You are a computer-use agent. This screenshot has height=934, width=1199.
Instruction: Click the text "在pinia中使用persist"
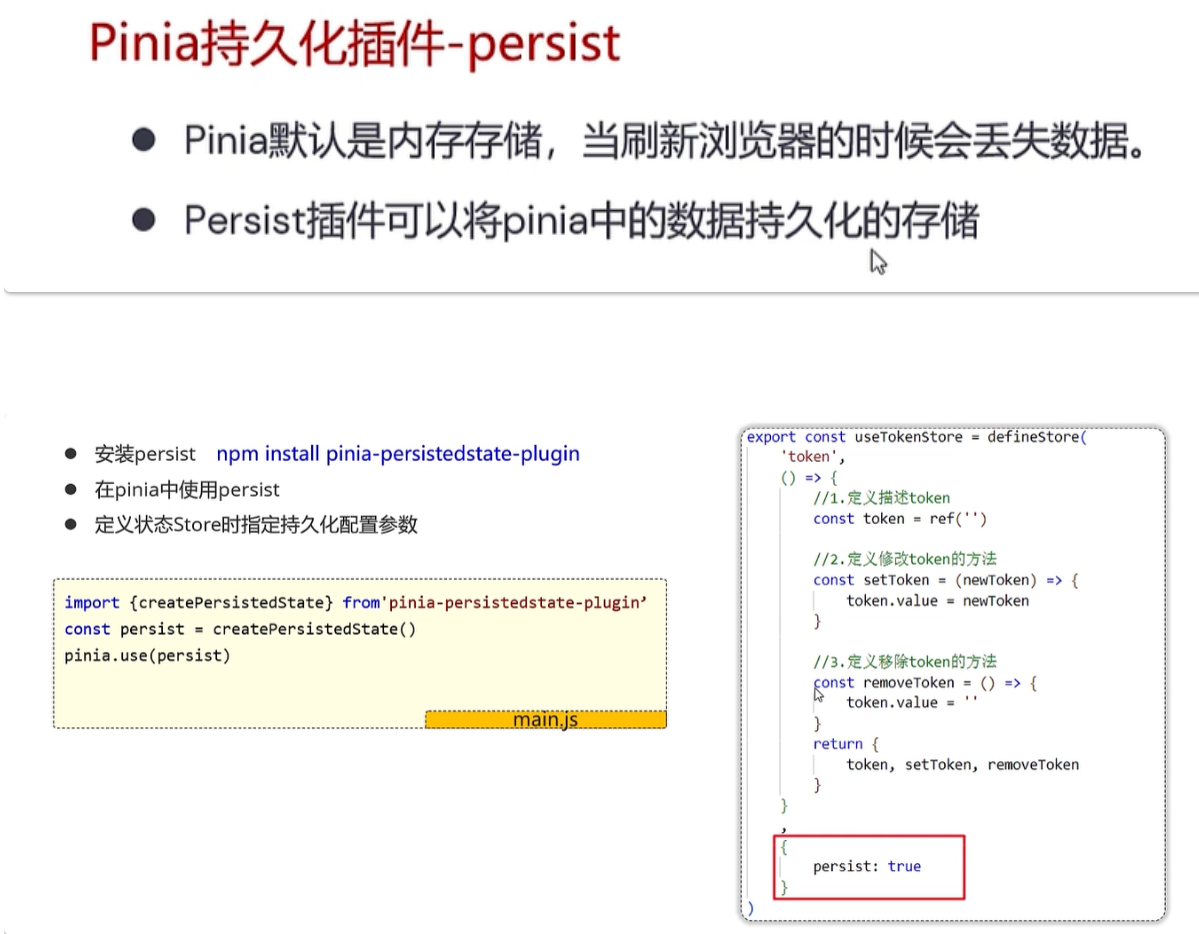pyautogui.click(x=187, y=489)
